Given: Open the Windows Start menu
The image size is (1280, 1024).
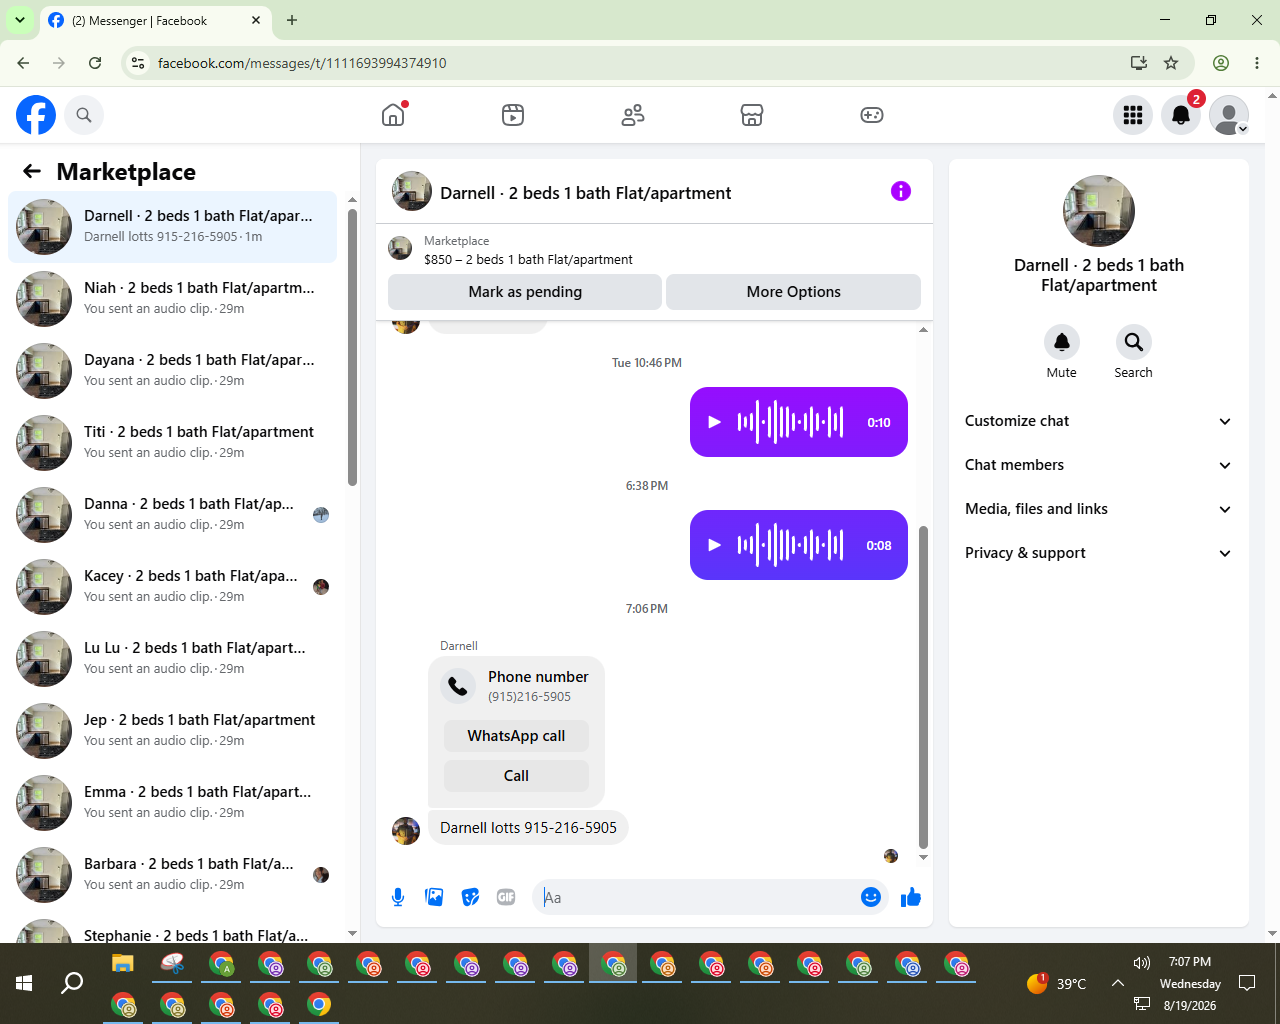Looking at the screenshot, I should [24, 983].
